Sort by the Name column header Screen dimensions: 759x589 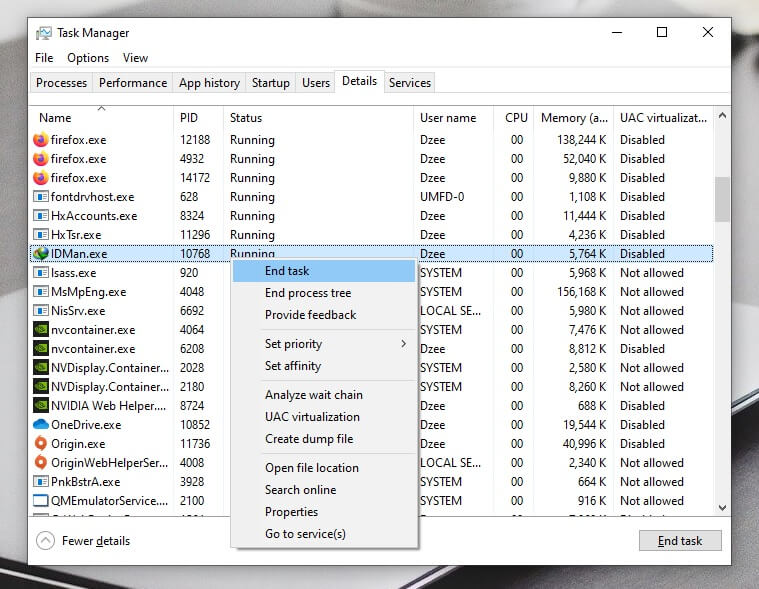[x=101, y=118]
